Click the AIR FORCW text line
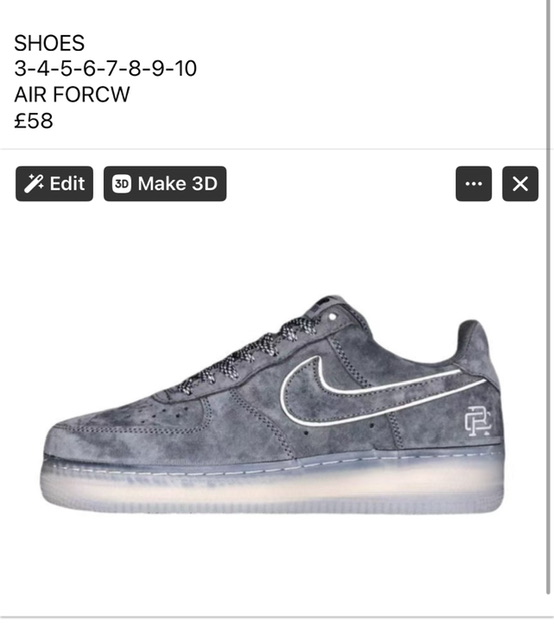 pos(72,94)
